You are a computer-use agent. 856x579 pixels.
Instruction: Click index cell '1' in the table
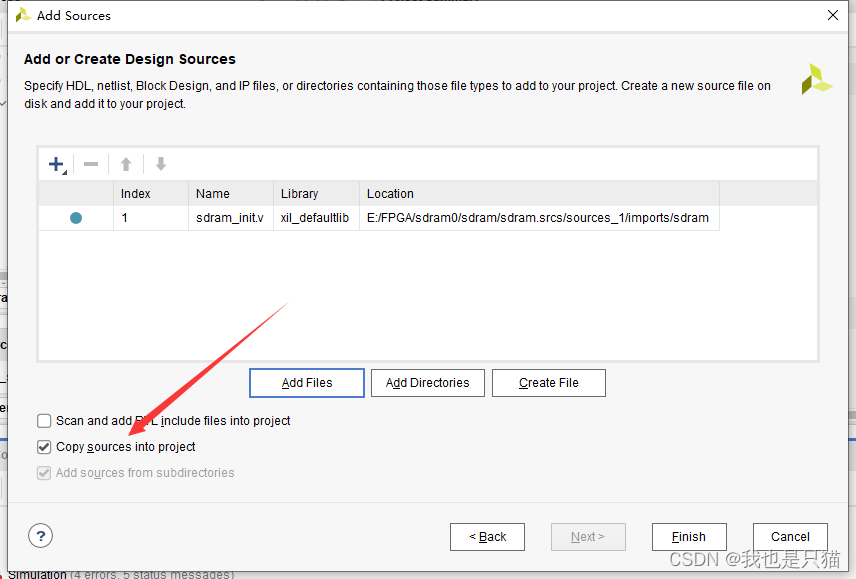click(151, 218)
